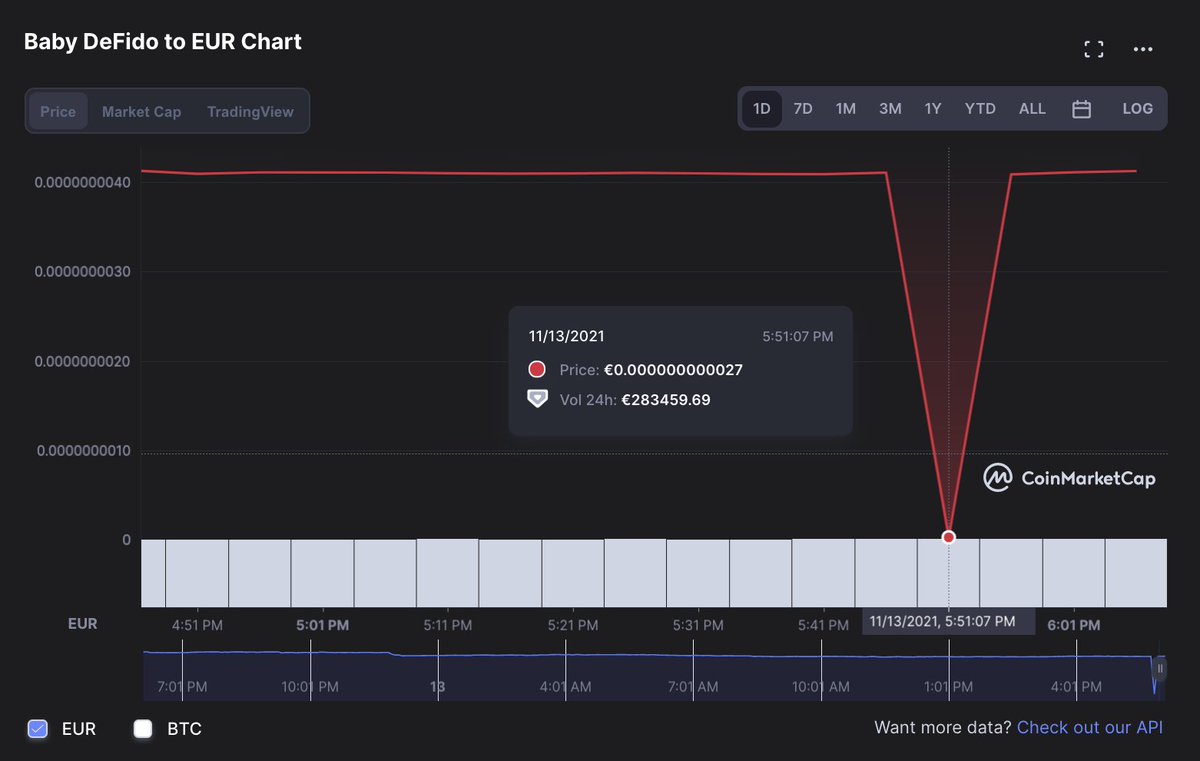Switch to the TradingView tab
1200x761 pixels.
coord(250,111)
